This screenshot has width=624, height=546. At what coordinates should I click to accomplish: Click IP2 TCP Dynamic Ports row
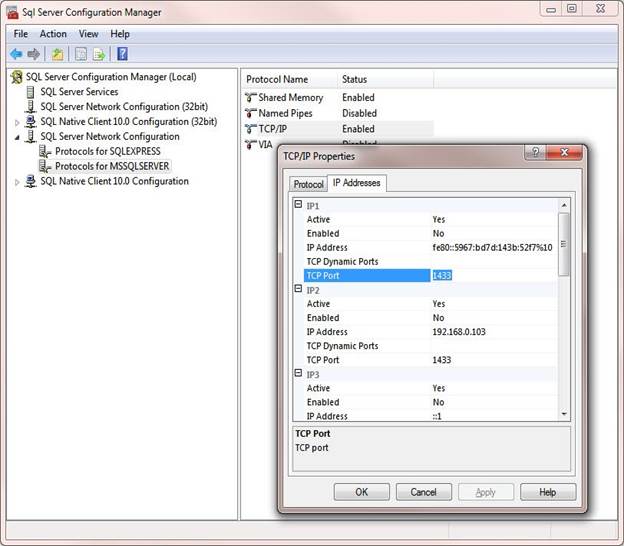pos(430,346)
